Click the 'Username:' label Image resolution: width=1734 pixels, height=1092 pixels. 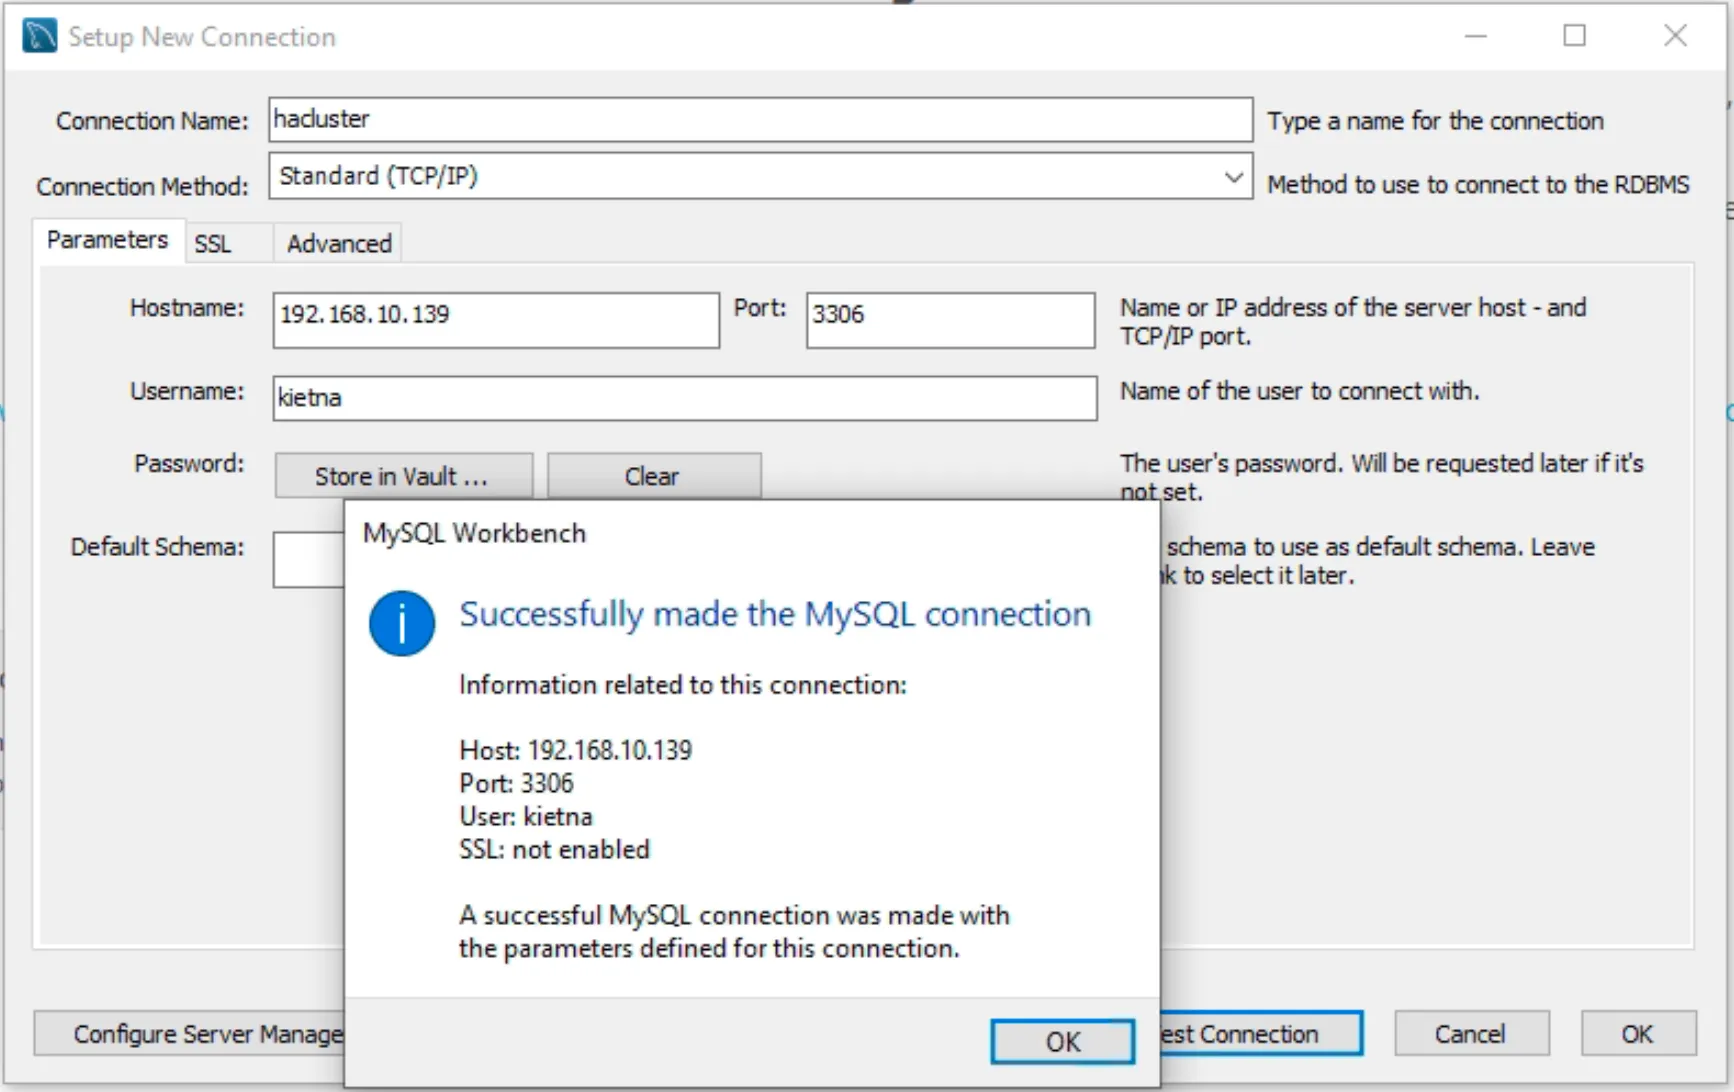(x=187, y=391)
